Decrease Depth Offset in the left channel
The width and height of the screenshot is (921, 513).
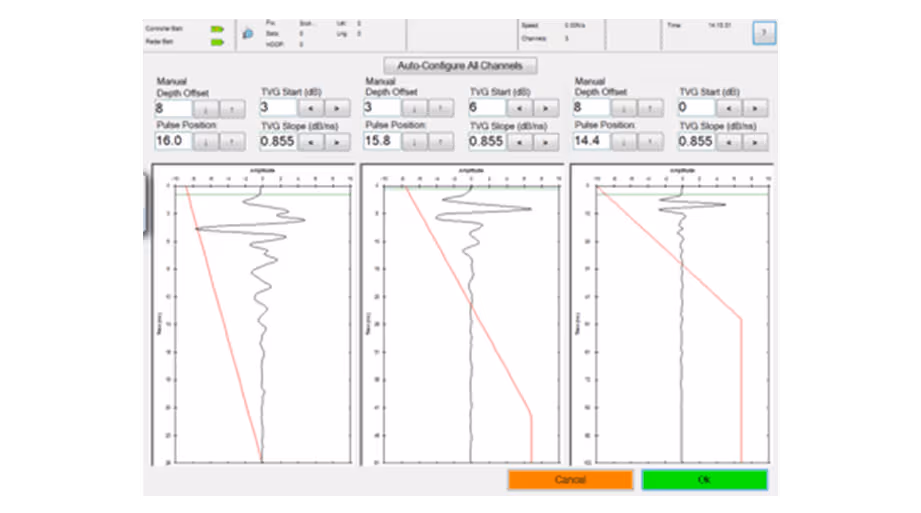[x=206, y=109]
